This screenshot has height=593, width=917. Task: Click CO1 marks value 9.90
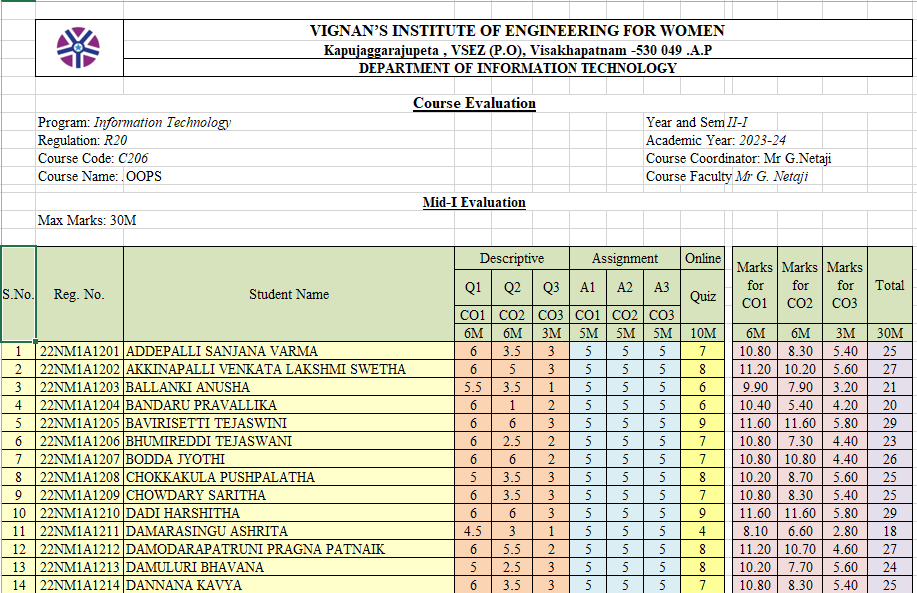pyautogui.click(x=755, y=387)
